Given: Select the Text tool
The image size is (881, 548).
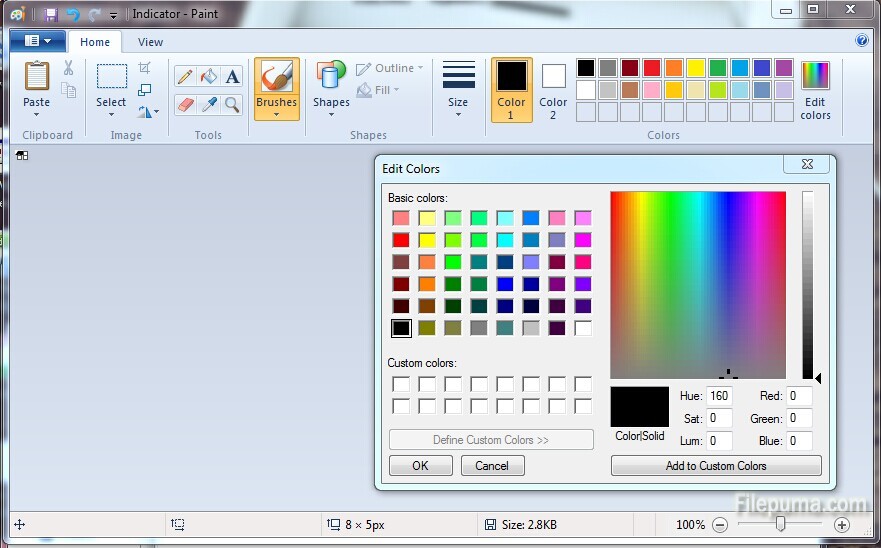Looking at the screenshot, I should (232, 77).
